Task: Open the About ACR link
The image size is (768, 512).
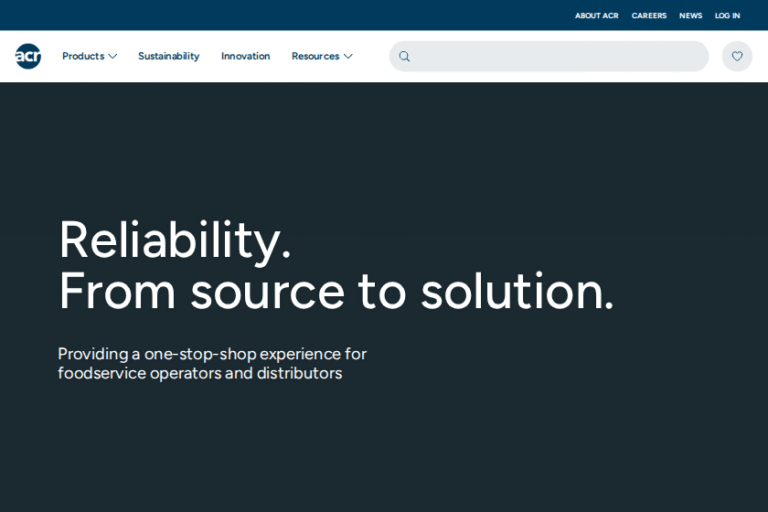Action: [596, 15]
